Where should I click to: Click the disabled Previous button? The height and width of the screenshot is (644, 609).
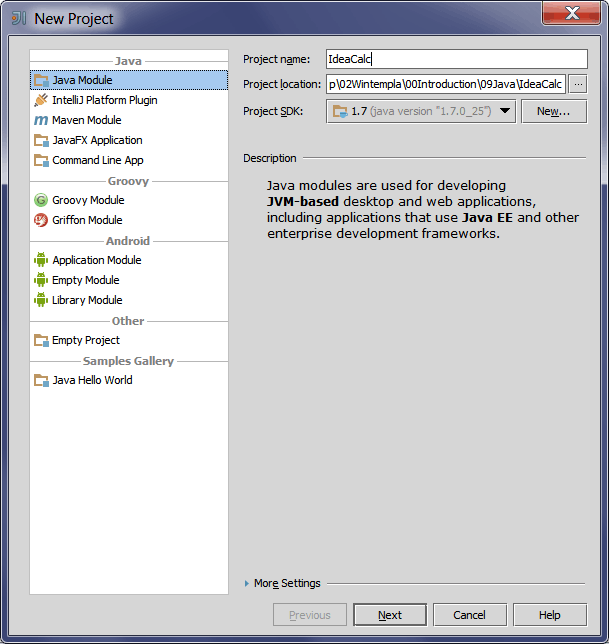(x=310, y=615)
